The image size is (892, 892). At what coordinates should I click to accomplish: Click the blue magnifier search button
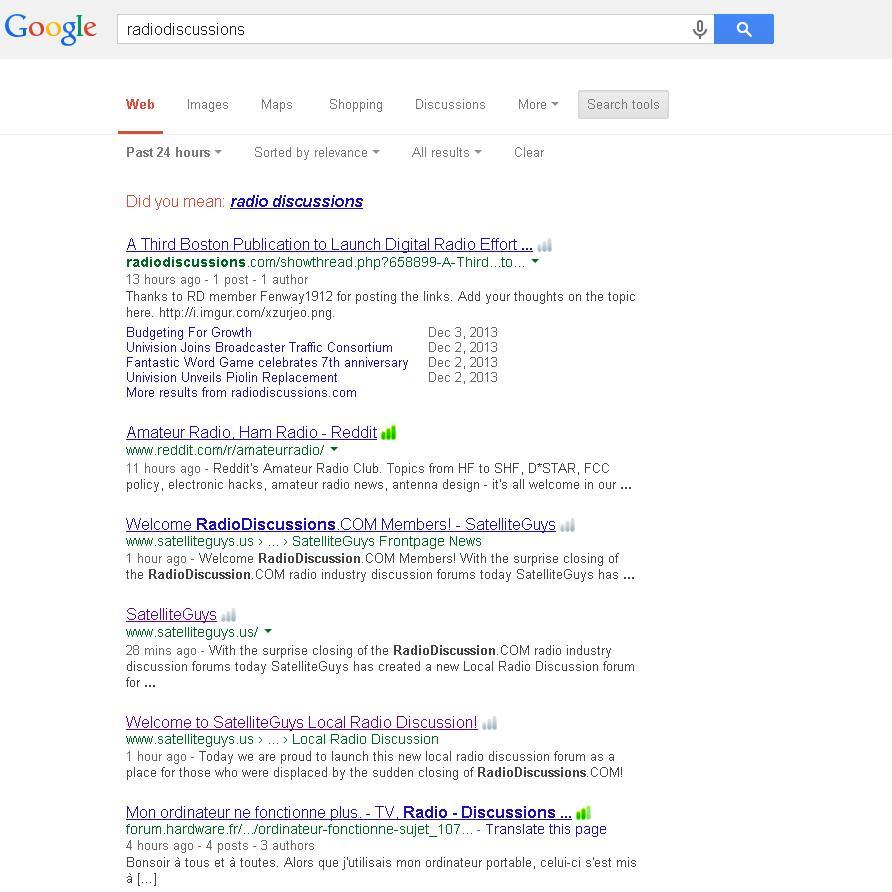[744, 29]
